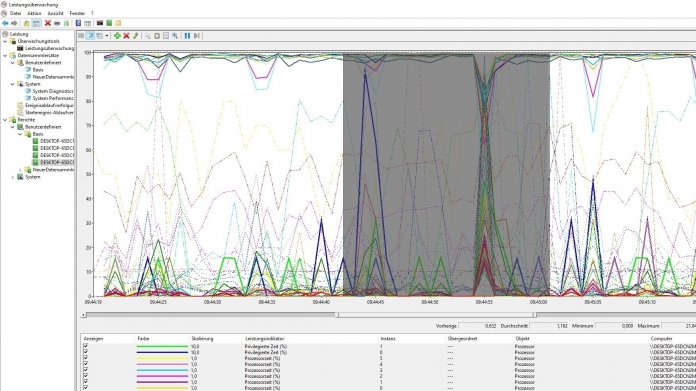The width and height of the screenshot is (696, 391).
Task: Expand NeuerDatensammler node under Berichte
Action: [20, 170]
